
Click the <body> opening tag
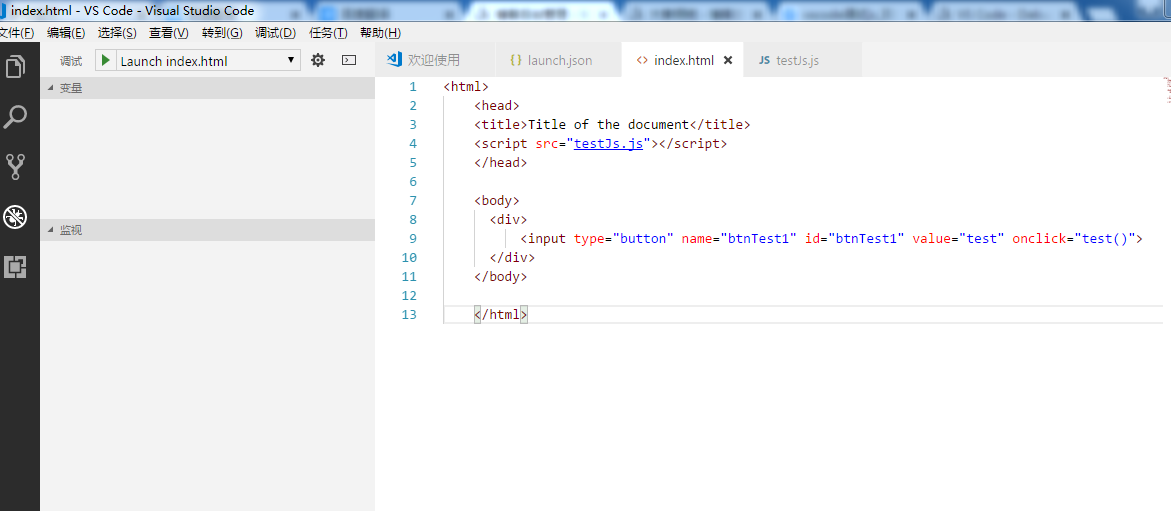[497, 200]
